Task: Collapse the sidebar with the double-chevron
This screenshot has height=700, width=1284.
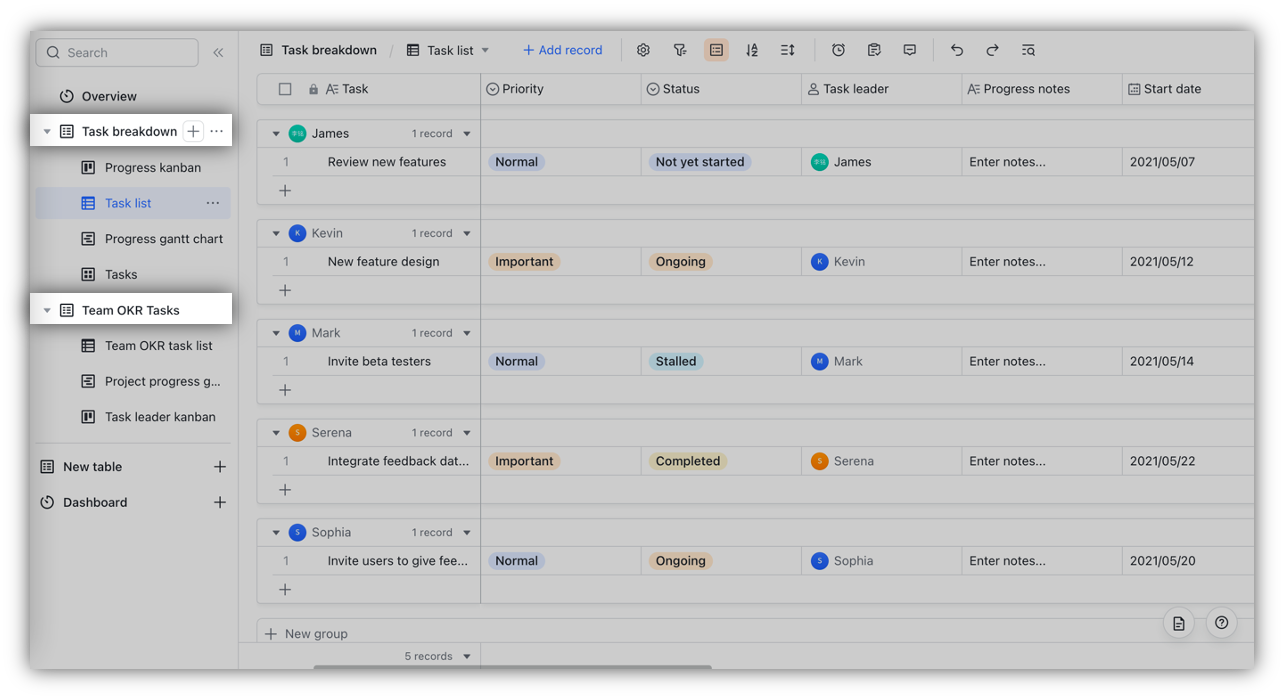Action: (x=219, y=53)
